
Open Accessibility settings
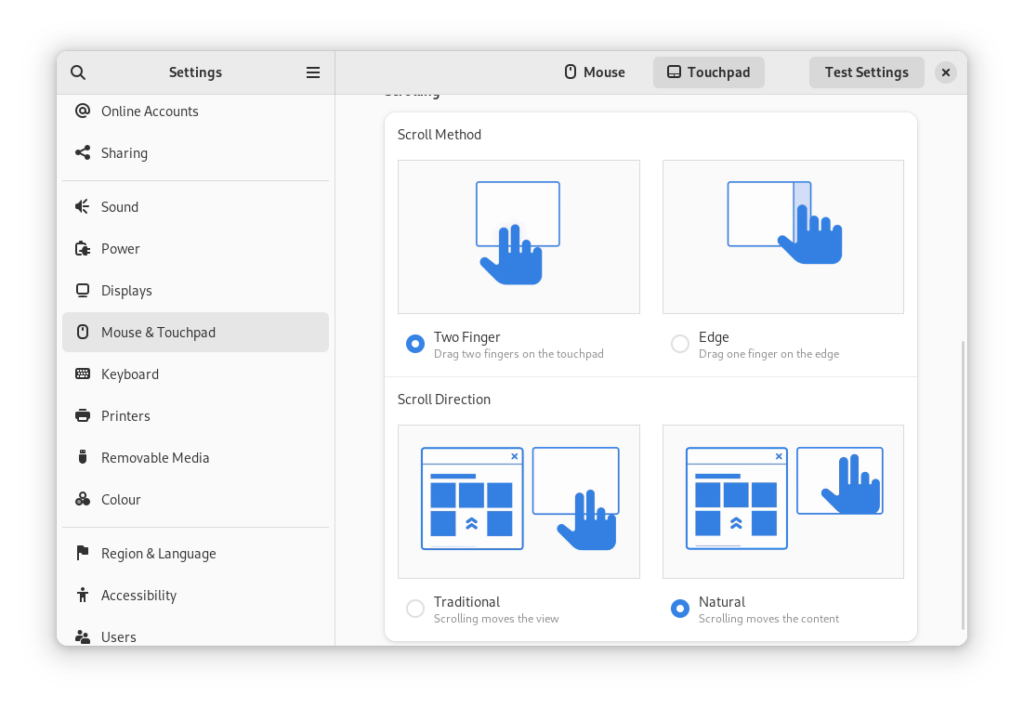pos(83,595)
